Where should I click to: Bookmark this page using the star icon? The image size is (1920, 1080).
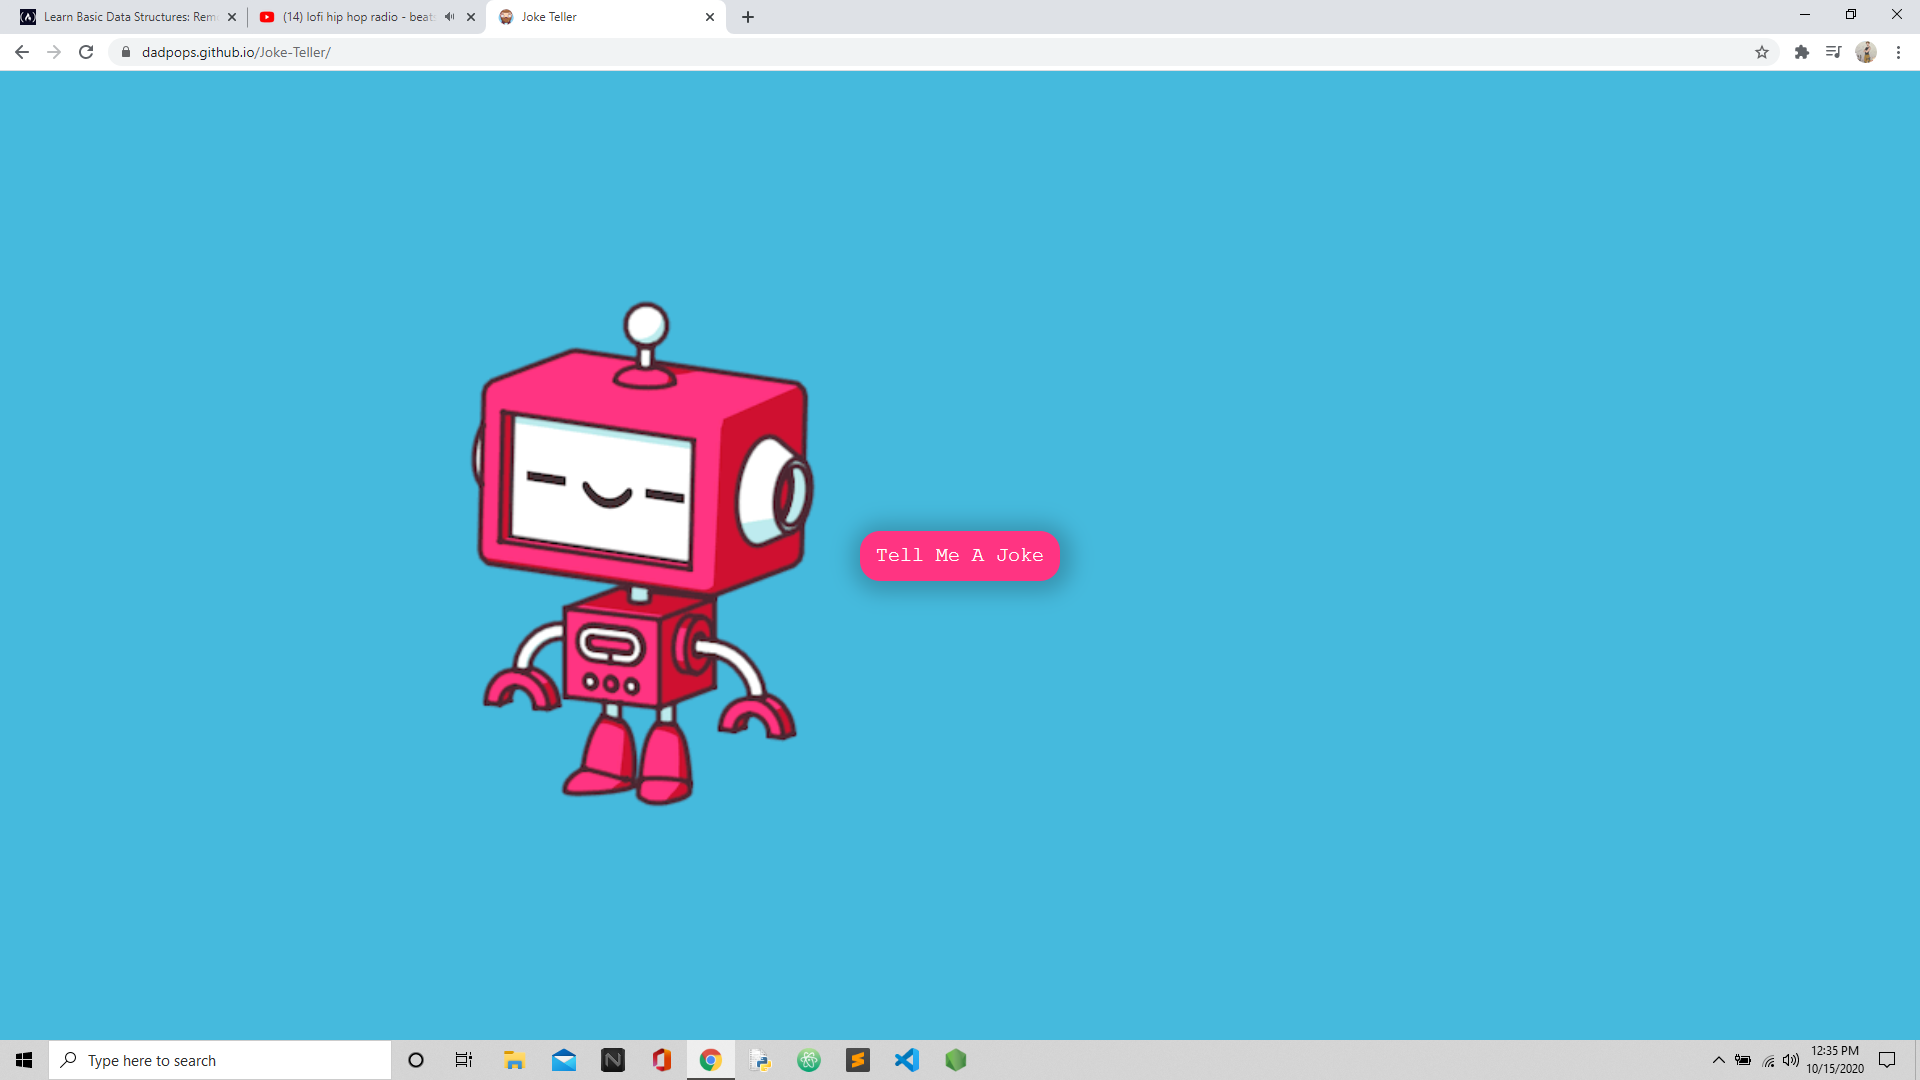point(1761,52)
